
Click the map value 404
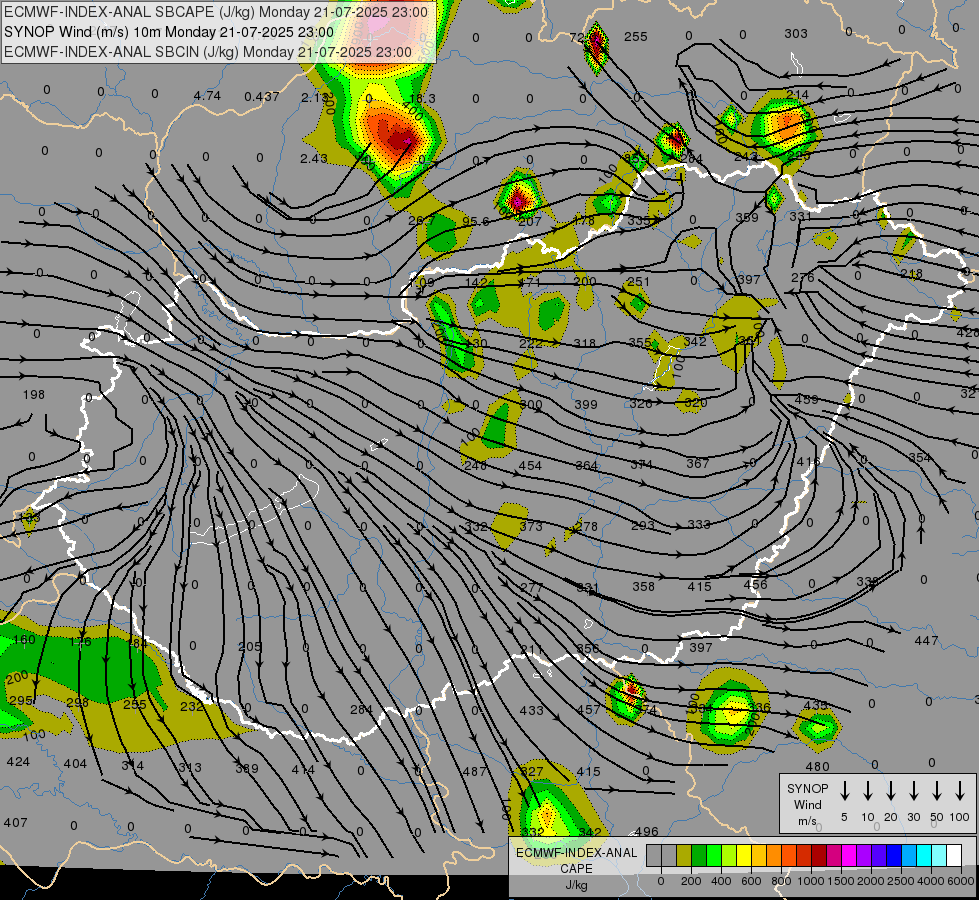pos(76,763)
